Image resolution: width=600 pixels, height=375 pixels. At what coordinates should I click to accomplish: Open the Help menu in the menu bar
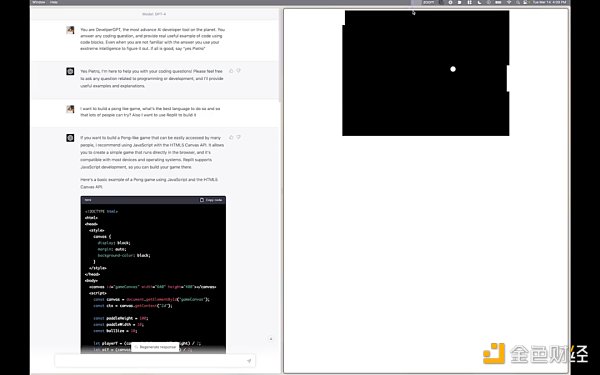pos(54,2)
